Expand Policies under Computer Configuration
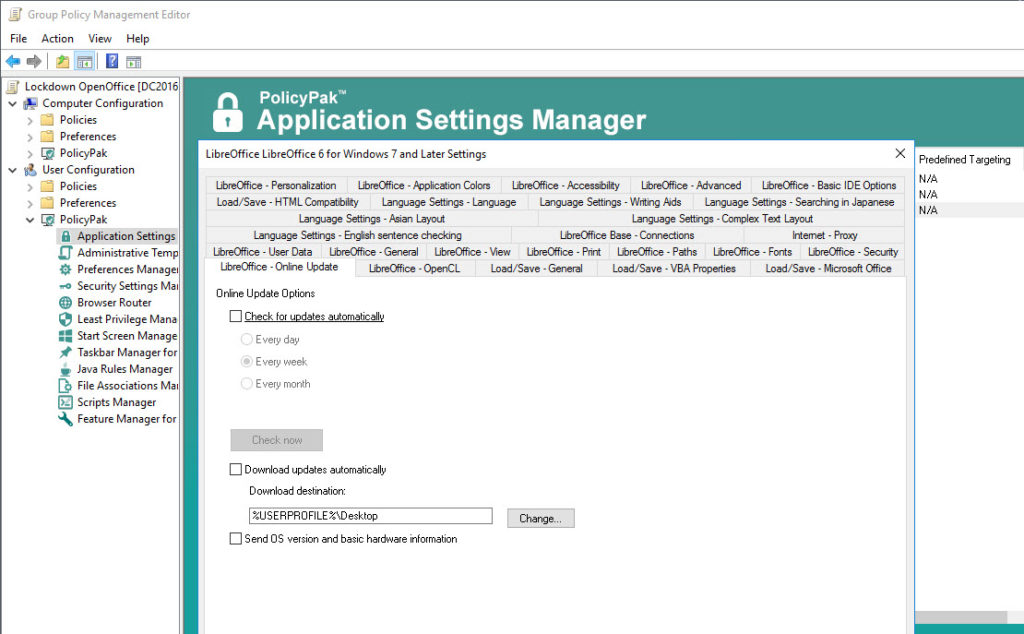Screen dimensions: 1024x634 [30, 120]
